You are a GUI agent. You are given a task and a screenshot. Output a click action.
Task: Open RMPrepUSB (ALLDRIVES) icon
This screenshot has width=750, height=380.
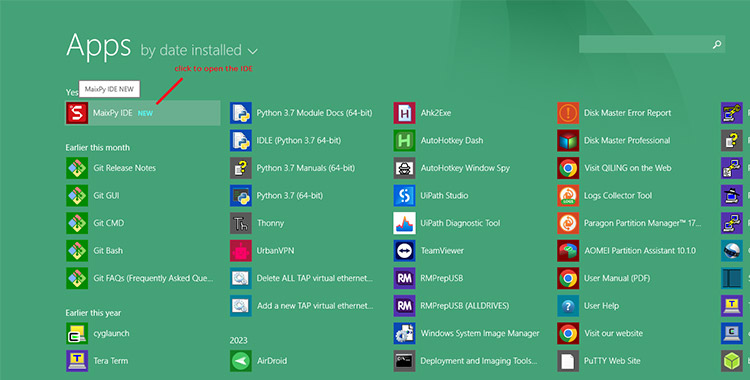pos(404,305)
